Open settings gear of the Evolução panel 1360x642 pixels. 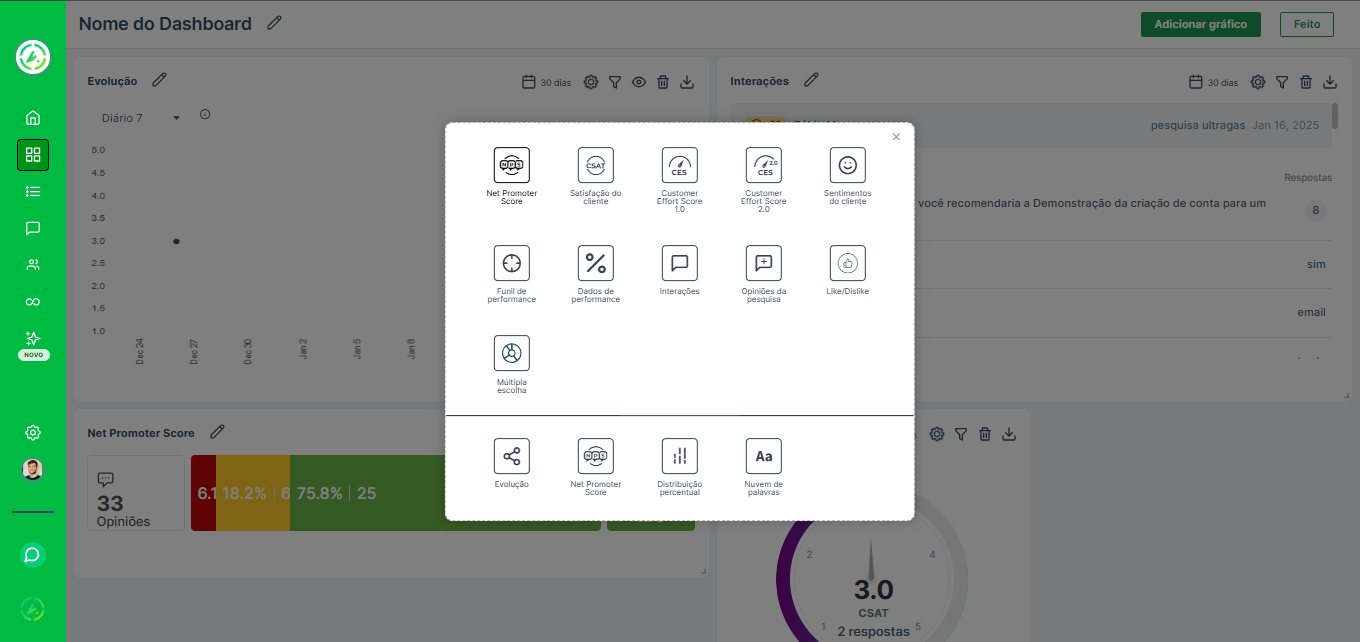tap(591, 82)
